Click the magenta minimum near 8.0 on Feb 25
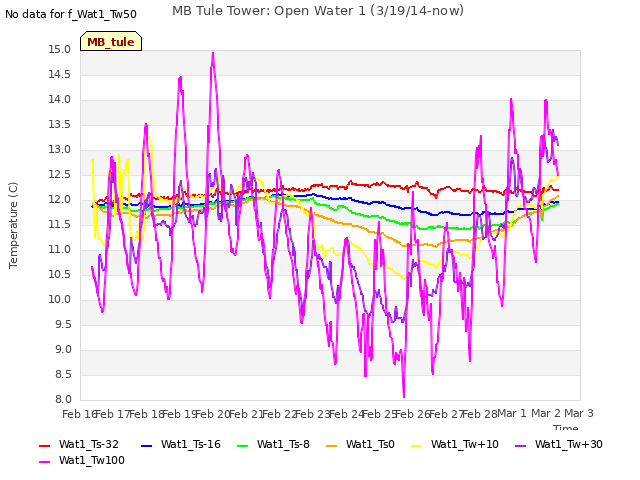This screenshot has width=640, height=480. [404, 396]
